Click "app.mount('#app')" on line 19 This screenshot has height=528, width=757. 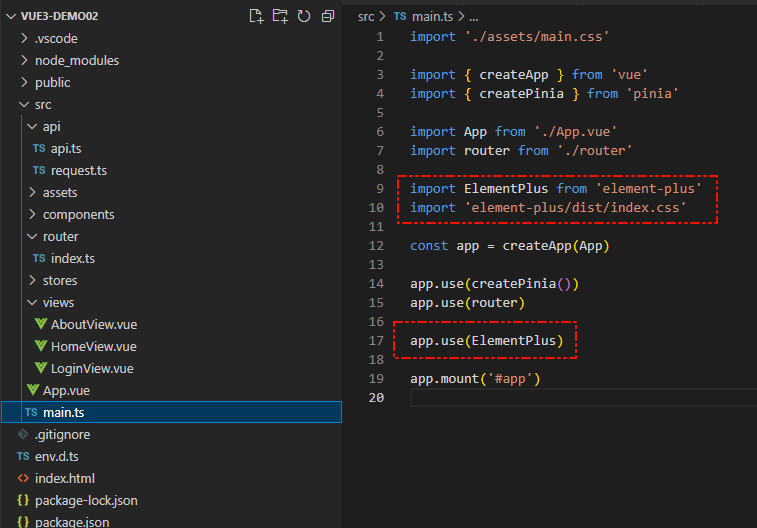(475, 379)
